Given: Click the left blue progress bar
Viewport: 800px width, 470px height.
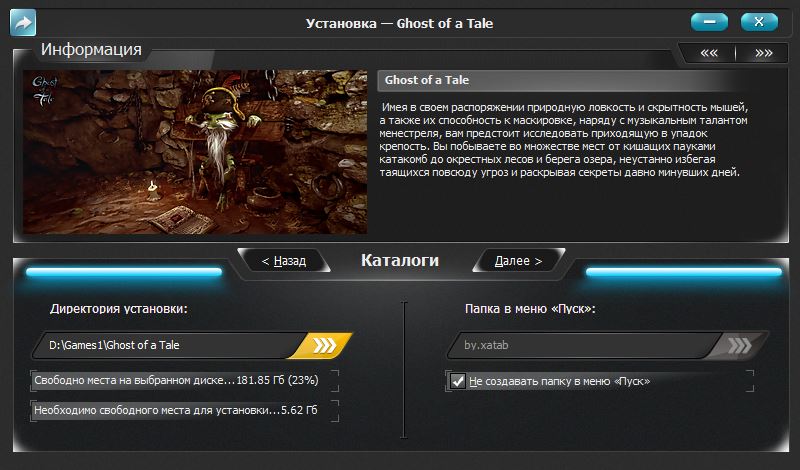Looking at the screenshot, I should 124,272.
